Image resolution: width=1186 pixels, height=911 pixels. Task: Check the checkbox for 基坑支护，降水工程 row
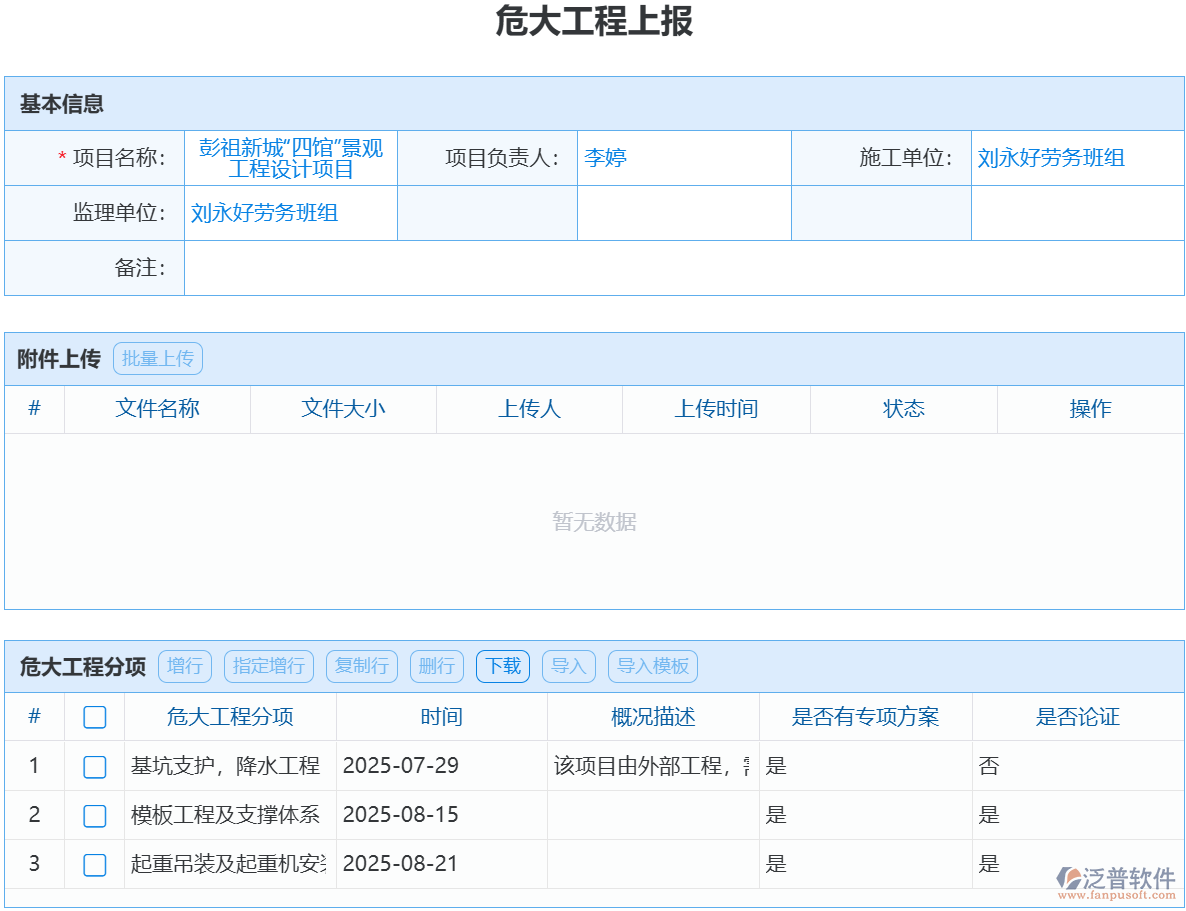tap(94, 766)
